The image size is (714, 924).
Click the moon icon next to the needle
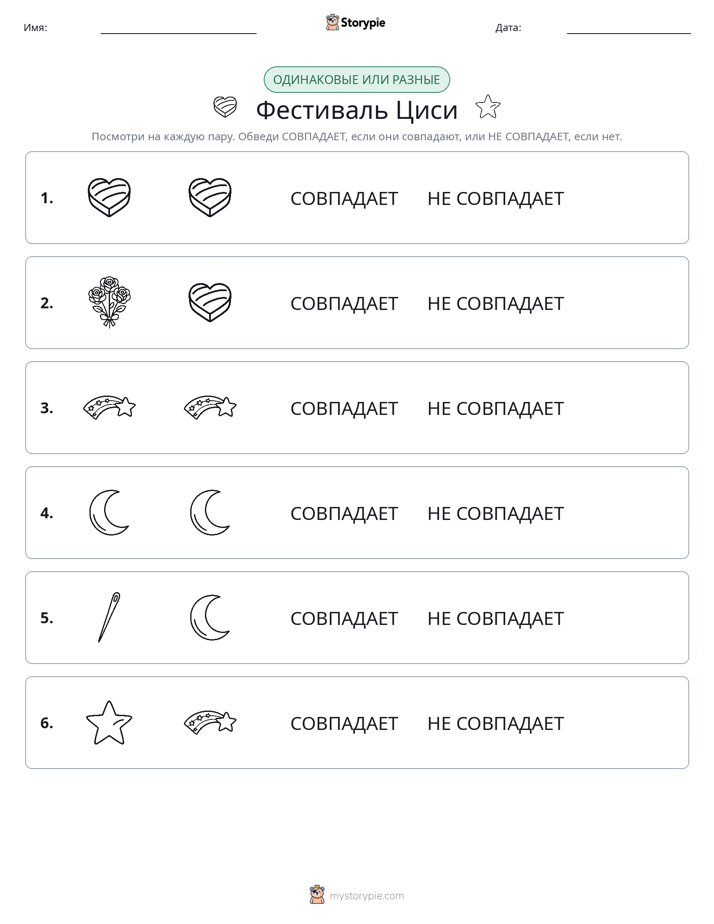pyautogui.click(x=210, y=617)
